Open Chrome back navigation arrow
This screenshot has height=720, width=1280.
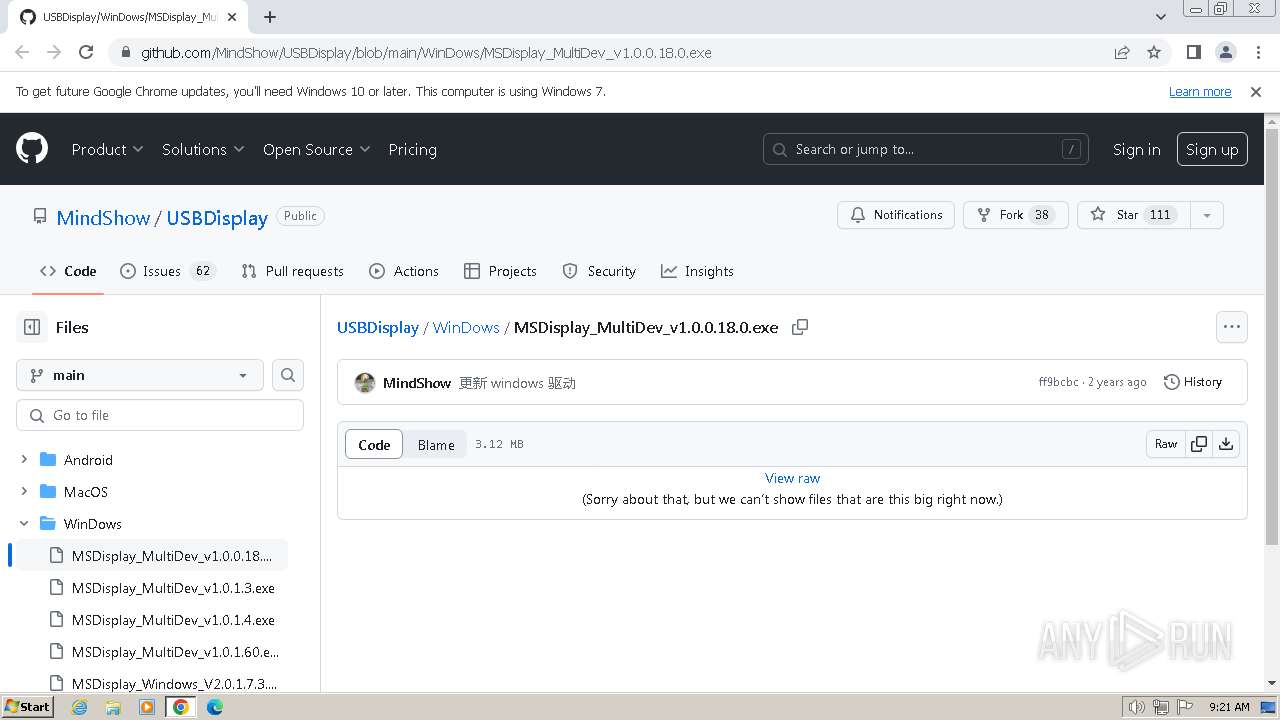pyautogui.click(x=22, y=52)
